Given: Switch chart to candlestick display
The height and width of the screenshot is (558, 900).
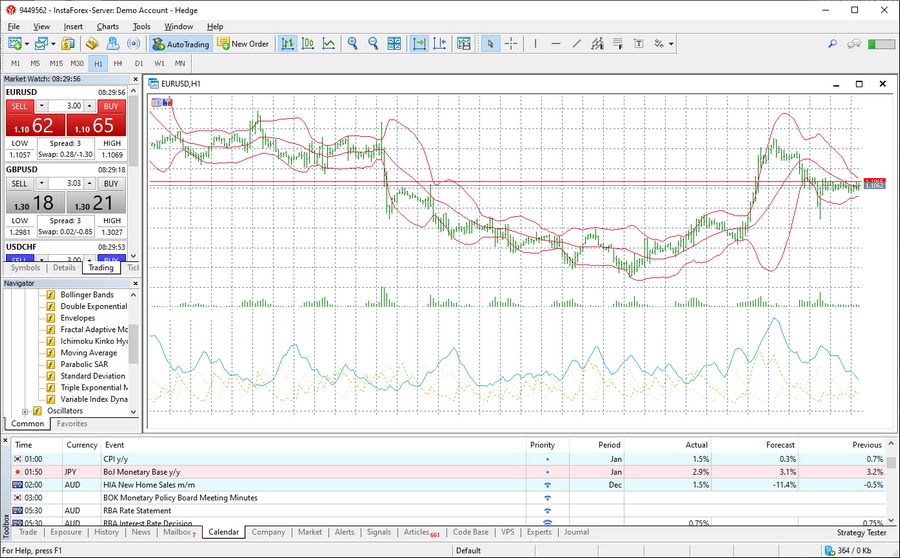Looking at the screenshot, I should [308, 44].
